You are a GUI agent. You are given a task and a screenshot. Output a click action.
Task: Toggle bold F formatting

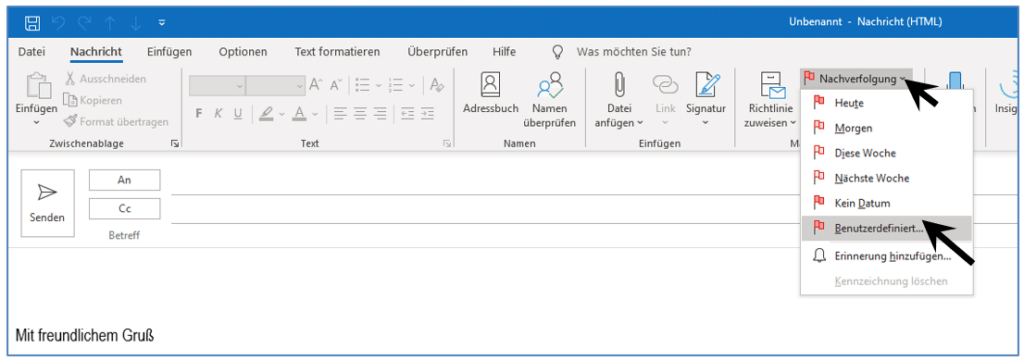pos(199,114)
